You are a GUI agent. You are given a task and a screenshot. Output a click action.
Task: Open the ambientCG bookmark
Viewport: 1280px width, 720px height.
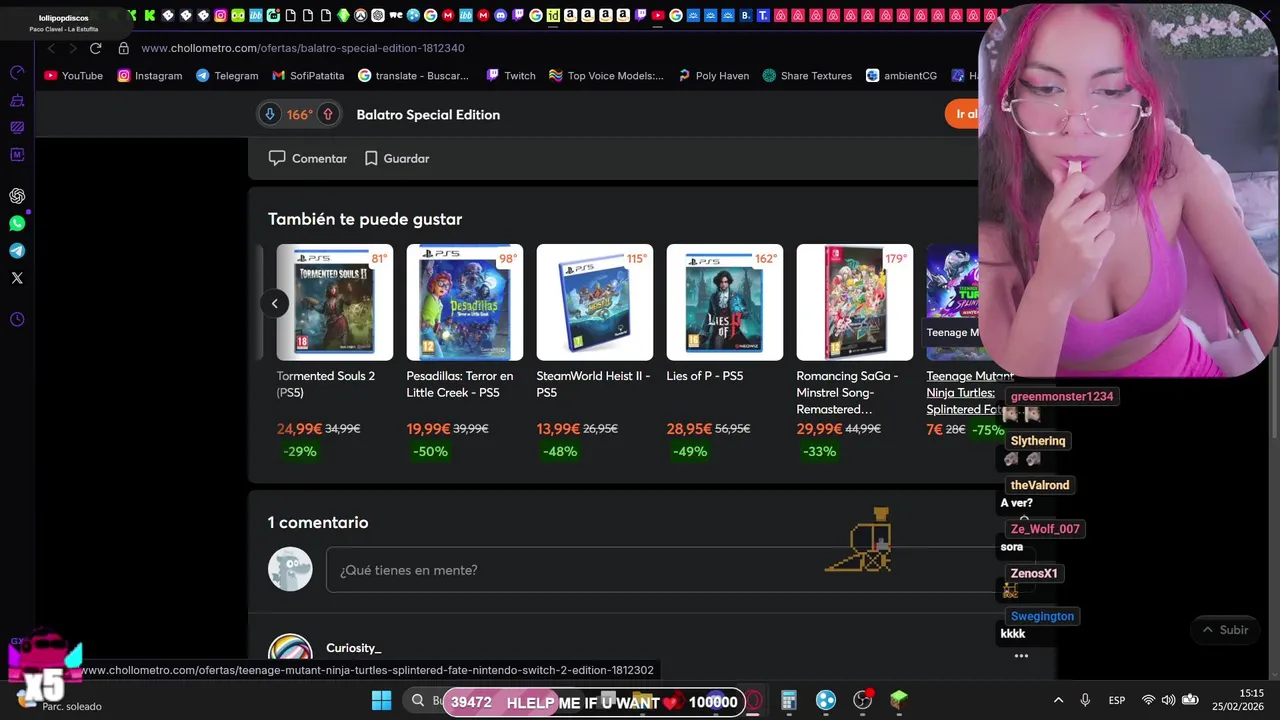coord(901,76)
